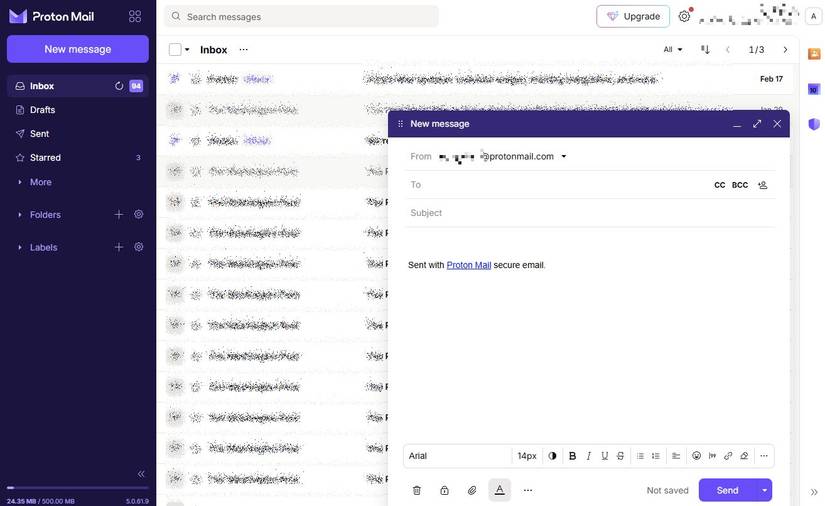825x506 pixels.
Task: Open the From address dropdown
Action: tap(564, 156)
